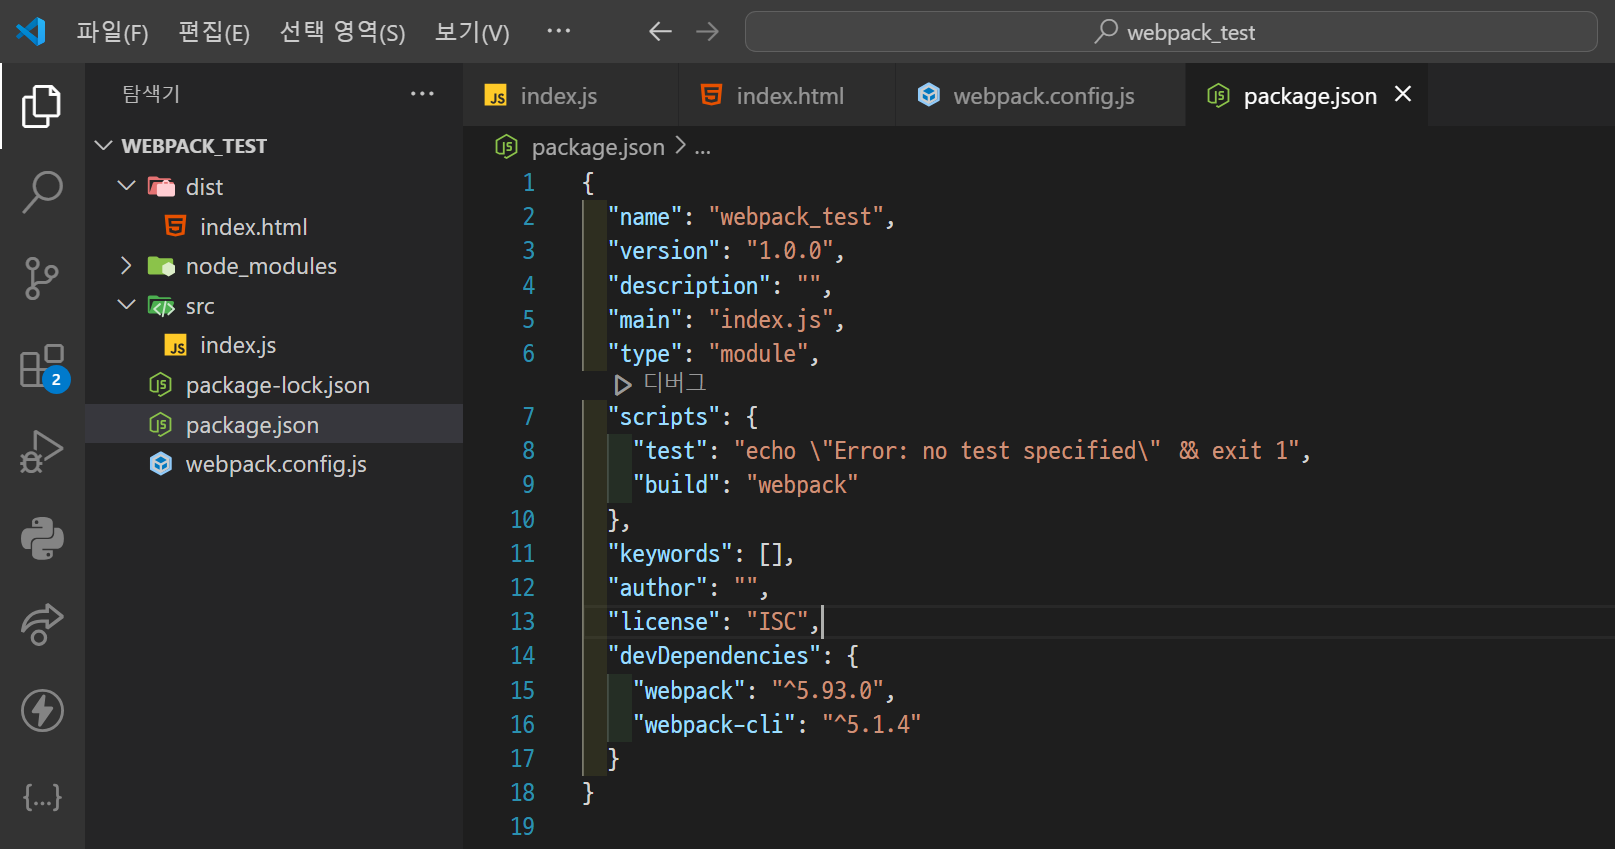The height and width of the screenshot is (849, 1615).
Task: Click the "build" script key
Action: coord(676,485)
